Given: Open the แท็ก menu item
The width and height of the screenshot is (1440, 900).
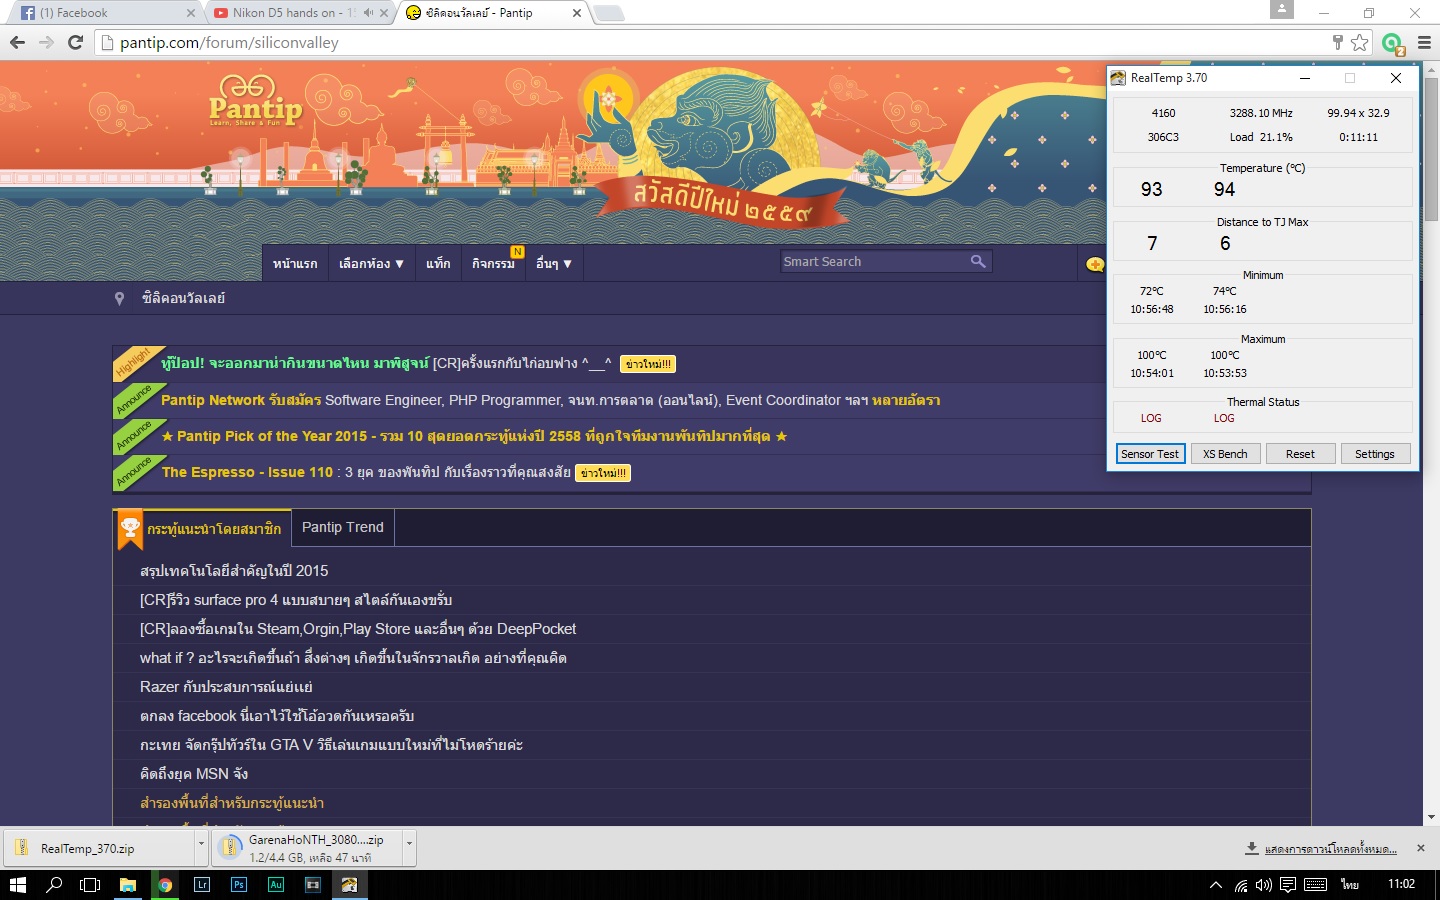Looking at the screenshot, I should (438, 264).
